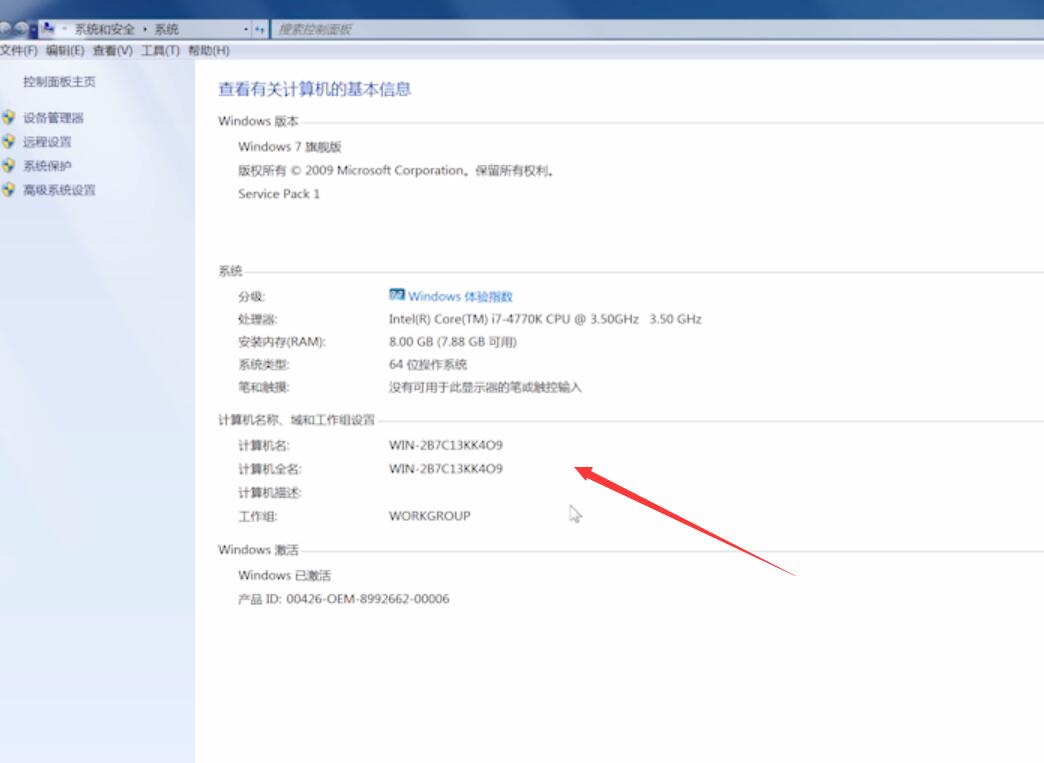The height and width of the screenshot is (763, 1044).
Task: Click the 处理器 label
Action: click(258, 319)
